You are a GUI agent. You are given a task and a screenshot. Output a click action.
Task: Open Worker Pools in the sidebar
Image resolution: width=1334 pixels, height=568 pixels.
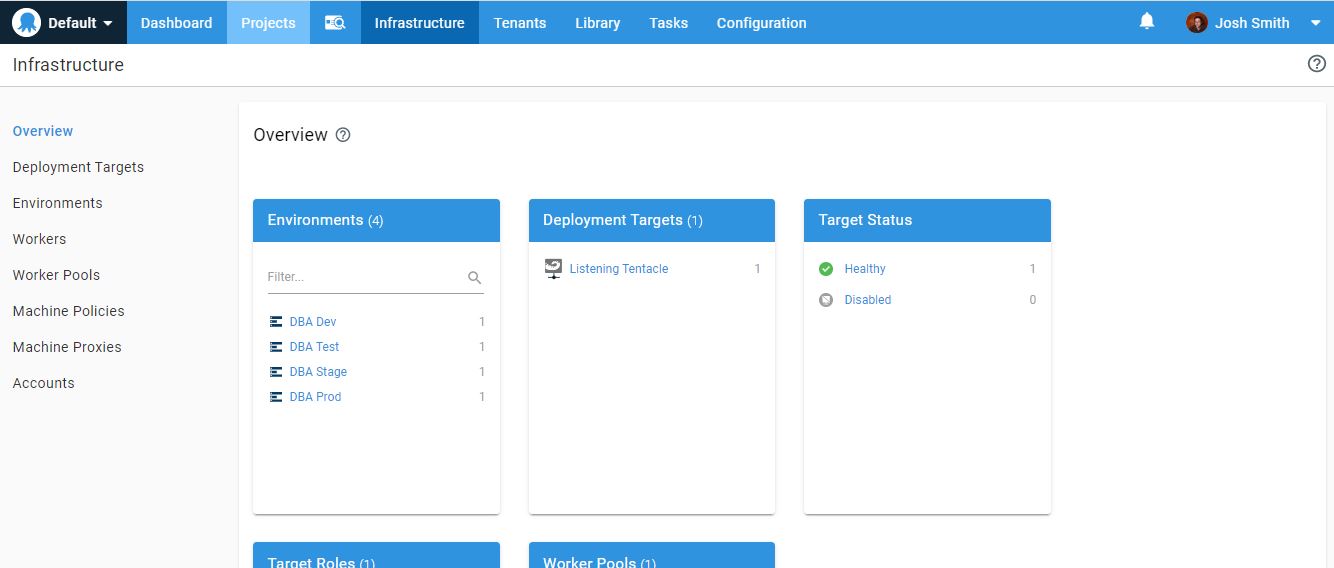(56, 275)
